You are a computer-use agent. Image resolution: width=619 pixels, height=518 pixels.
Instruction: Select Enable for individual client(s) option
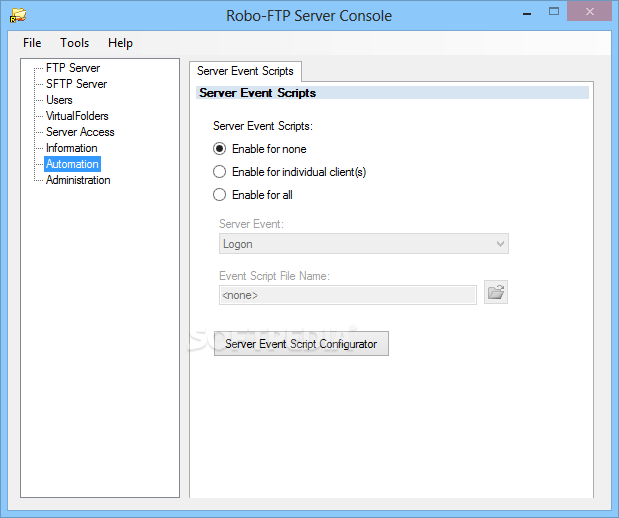click(219, 172)
